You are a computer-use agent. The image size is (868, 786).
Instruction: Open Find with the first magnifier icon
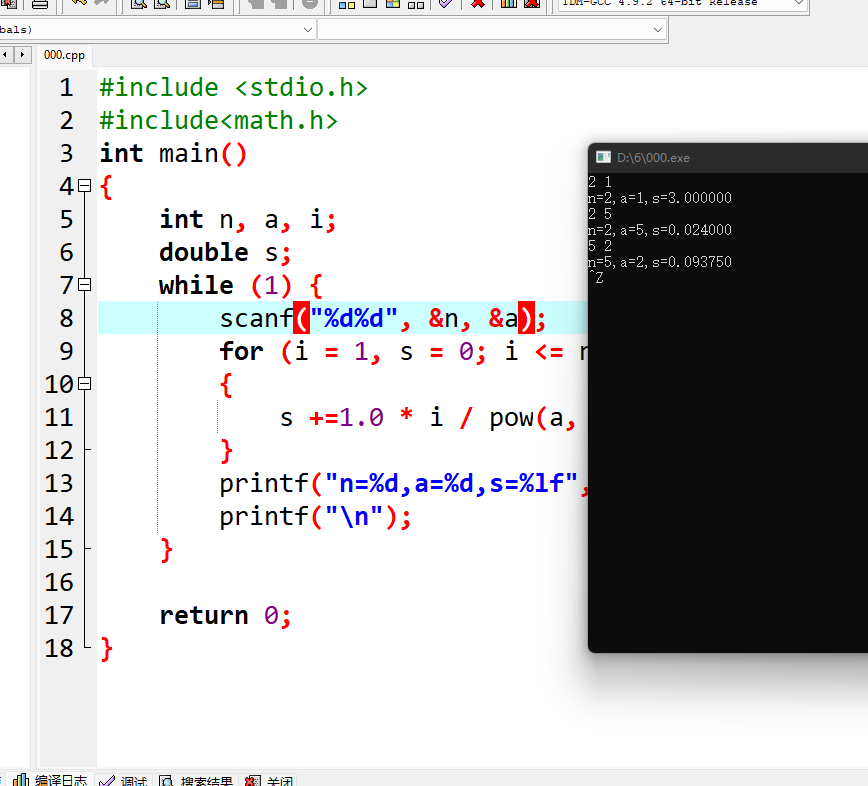click(x=138, y=4)
